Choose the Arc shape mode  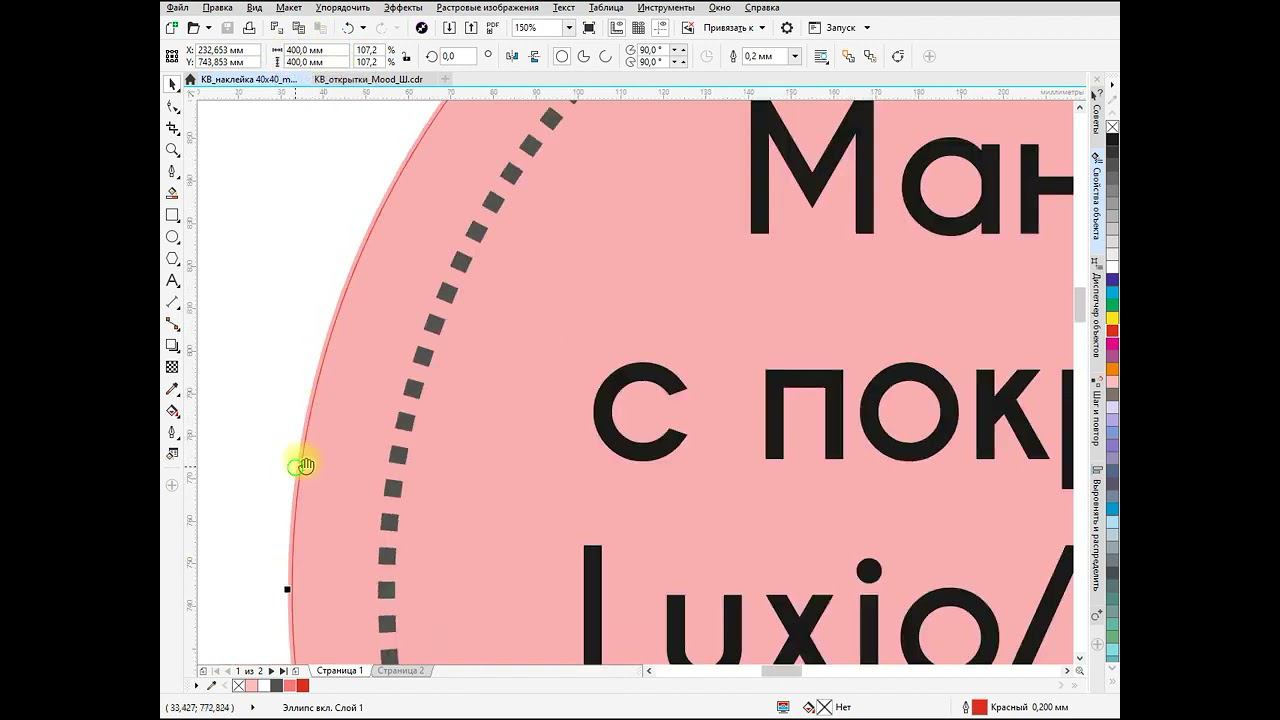(x=606, y=57)
